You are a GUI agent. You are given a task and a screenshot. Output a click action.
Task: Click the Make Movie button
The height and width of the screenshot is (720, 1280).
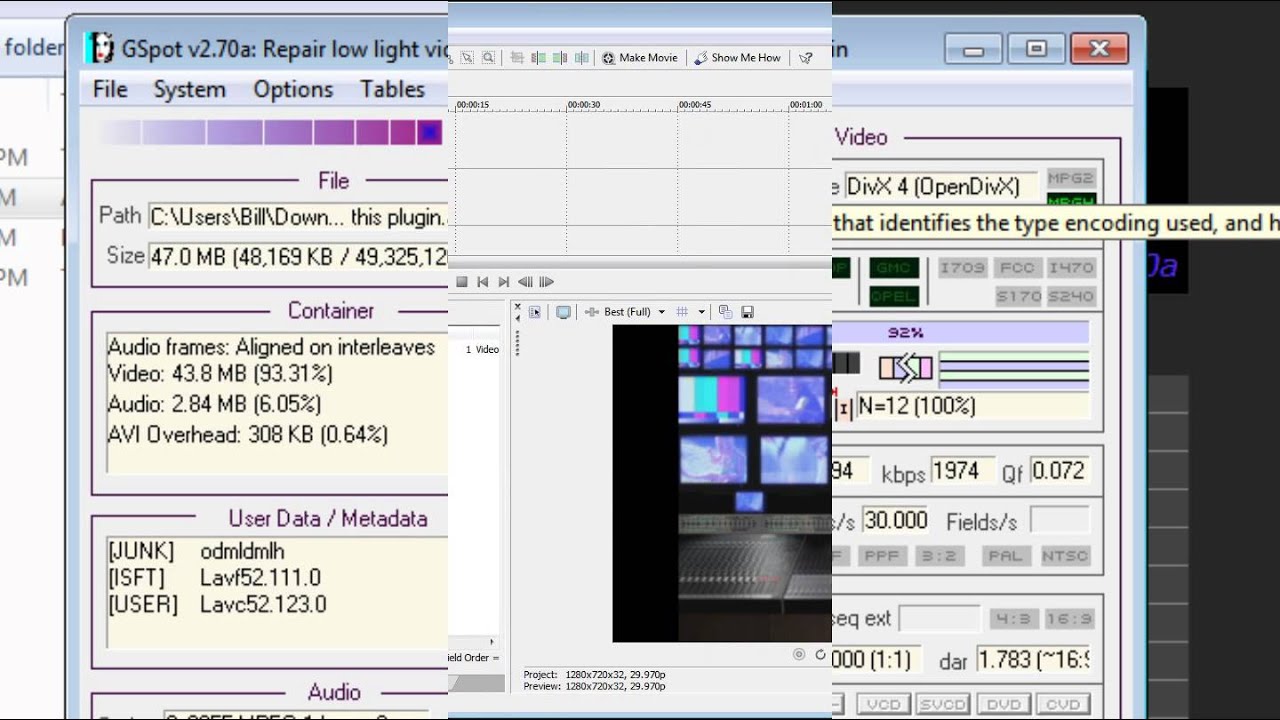tap(640, 58)
